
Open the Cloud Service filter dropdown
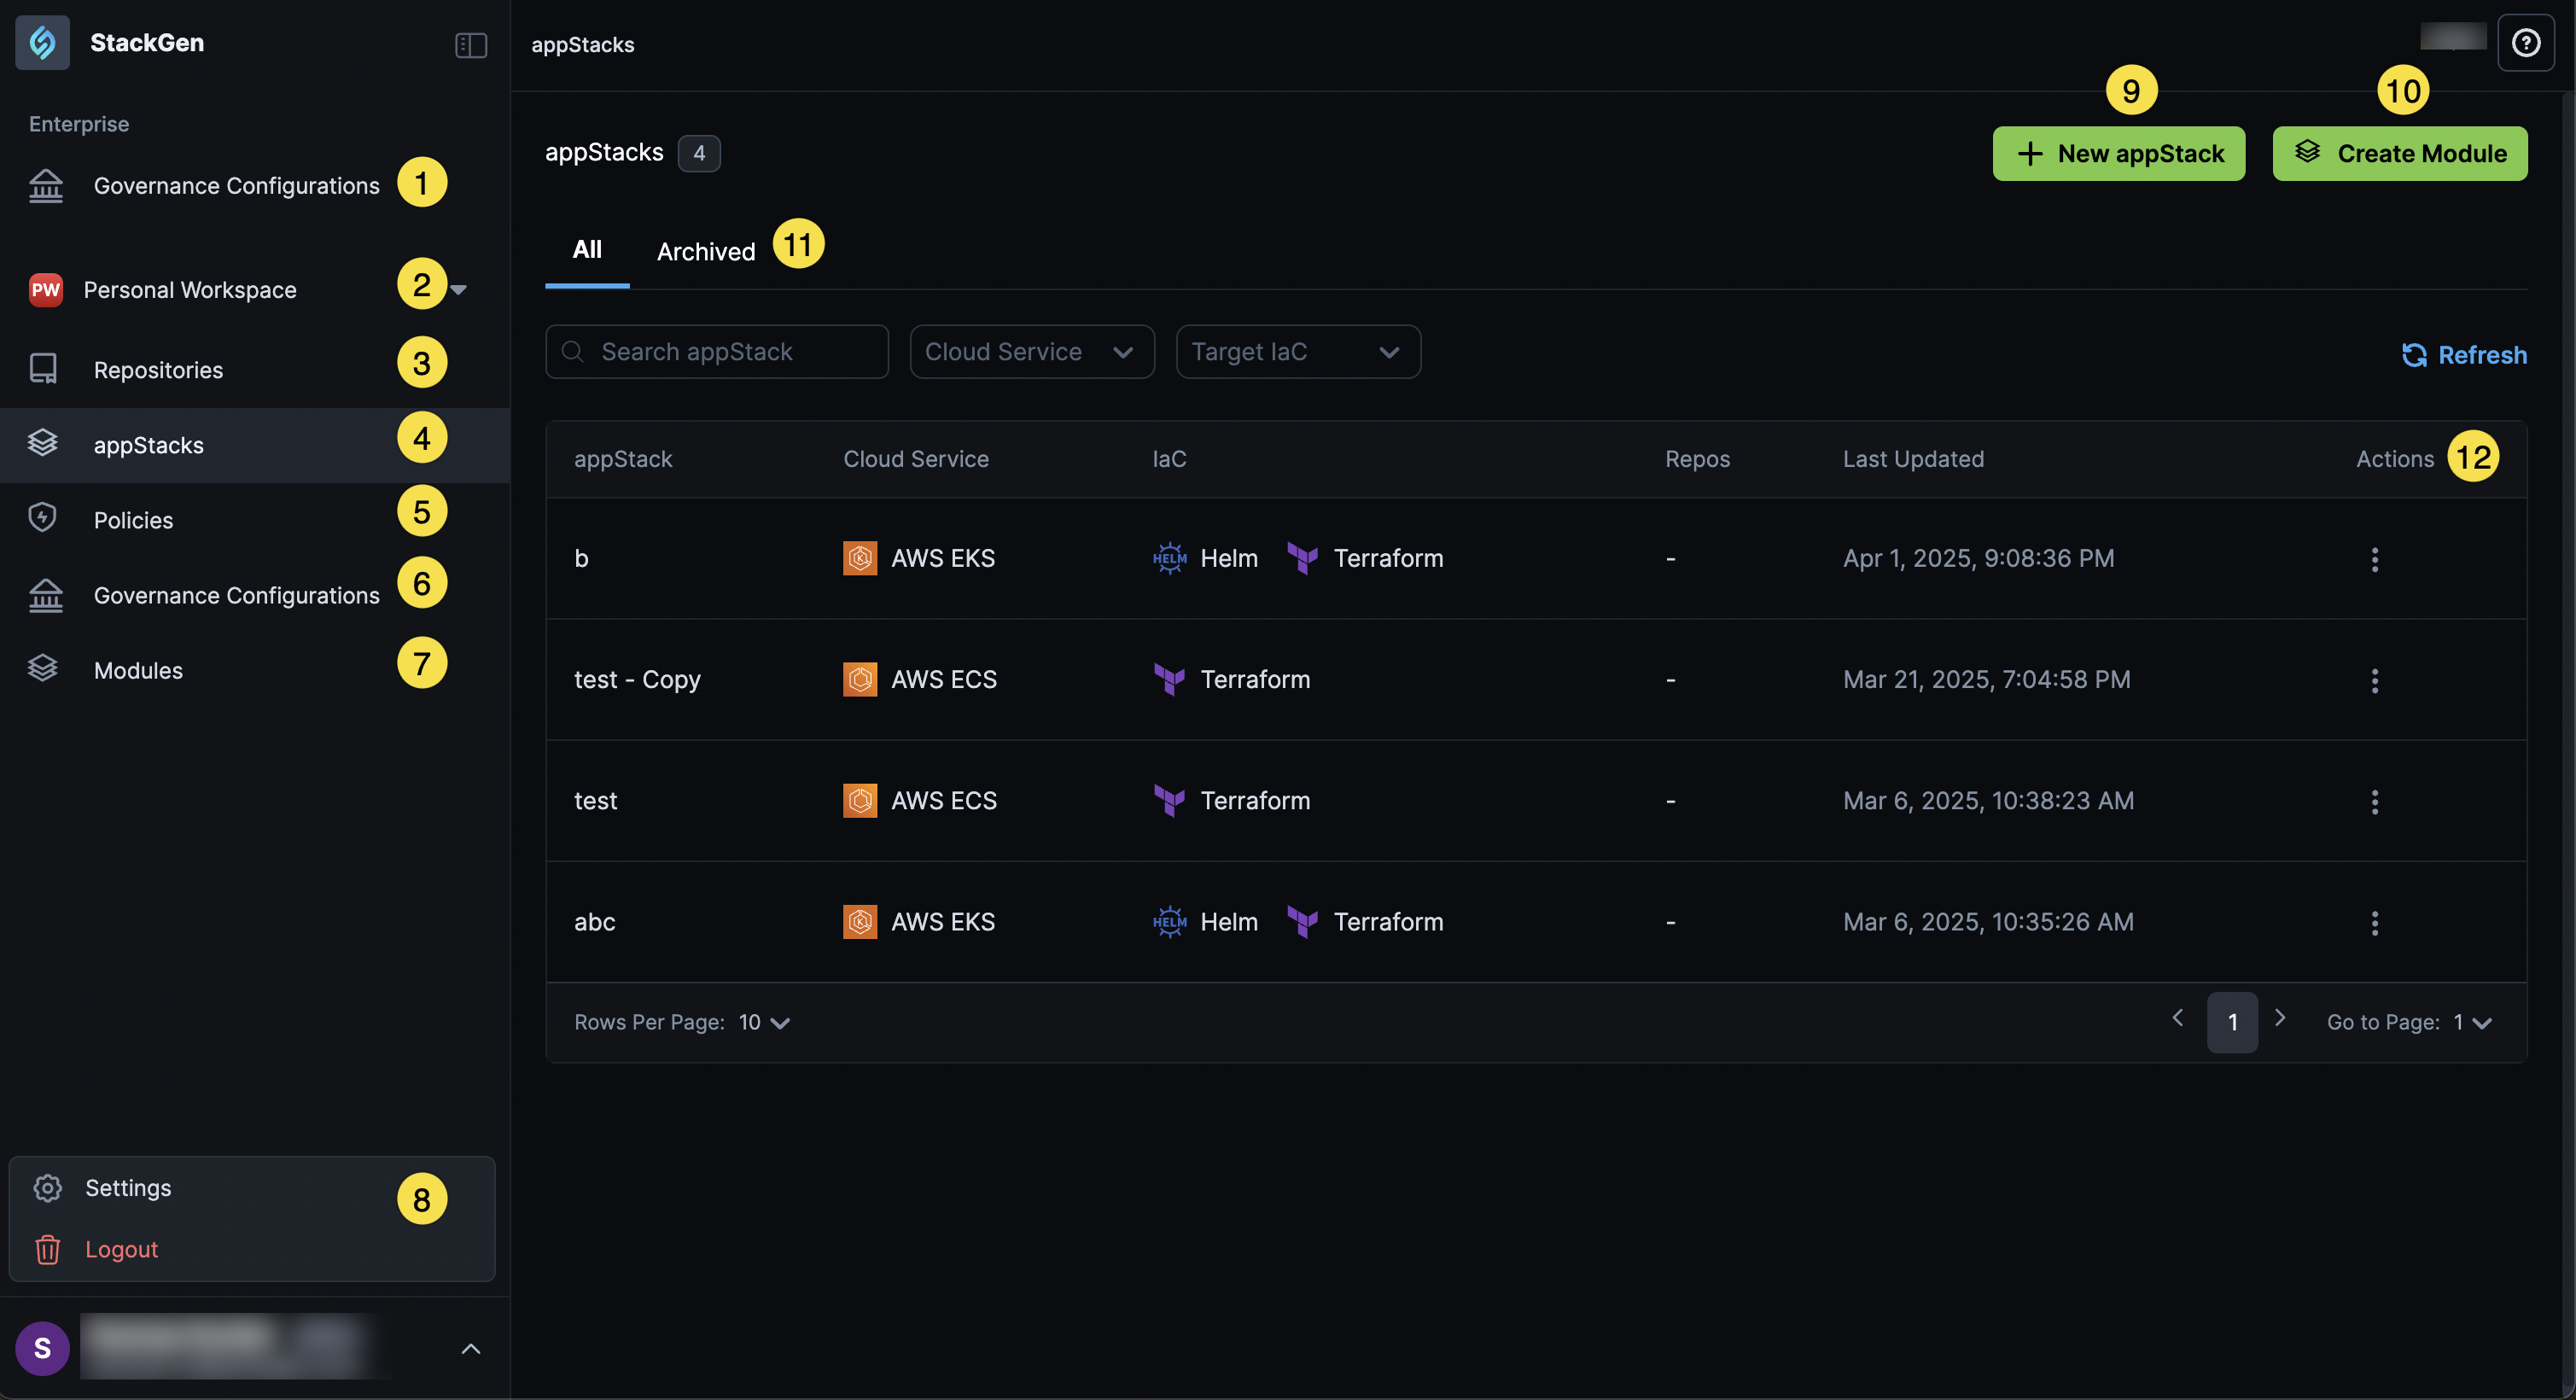coord(1032,352)
